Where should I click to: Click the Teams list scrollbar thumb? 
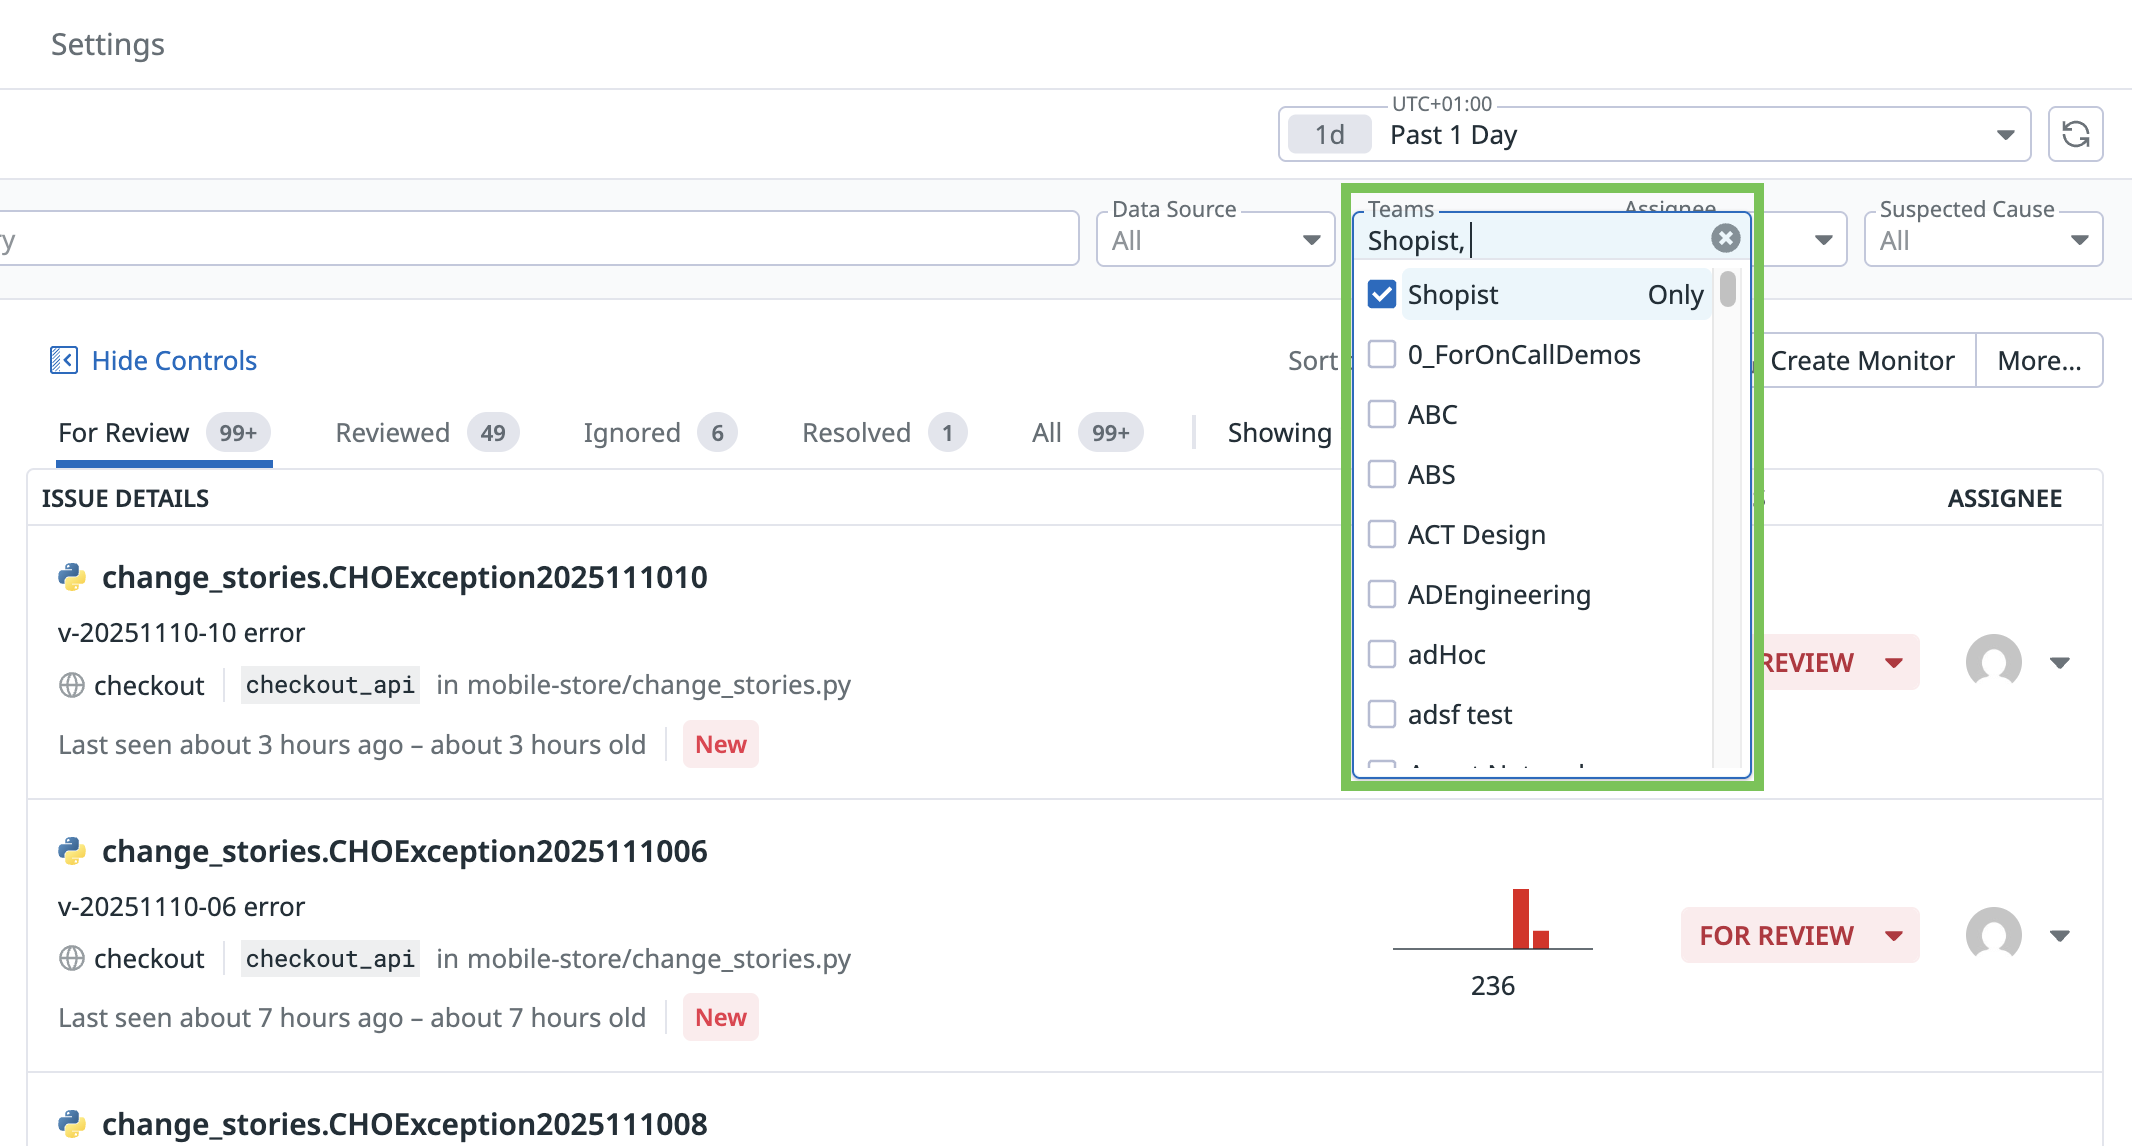1727,290
